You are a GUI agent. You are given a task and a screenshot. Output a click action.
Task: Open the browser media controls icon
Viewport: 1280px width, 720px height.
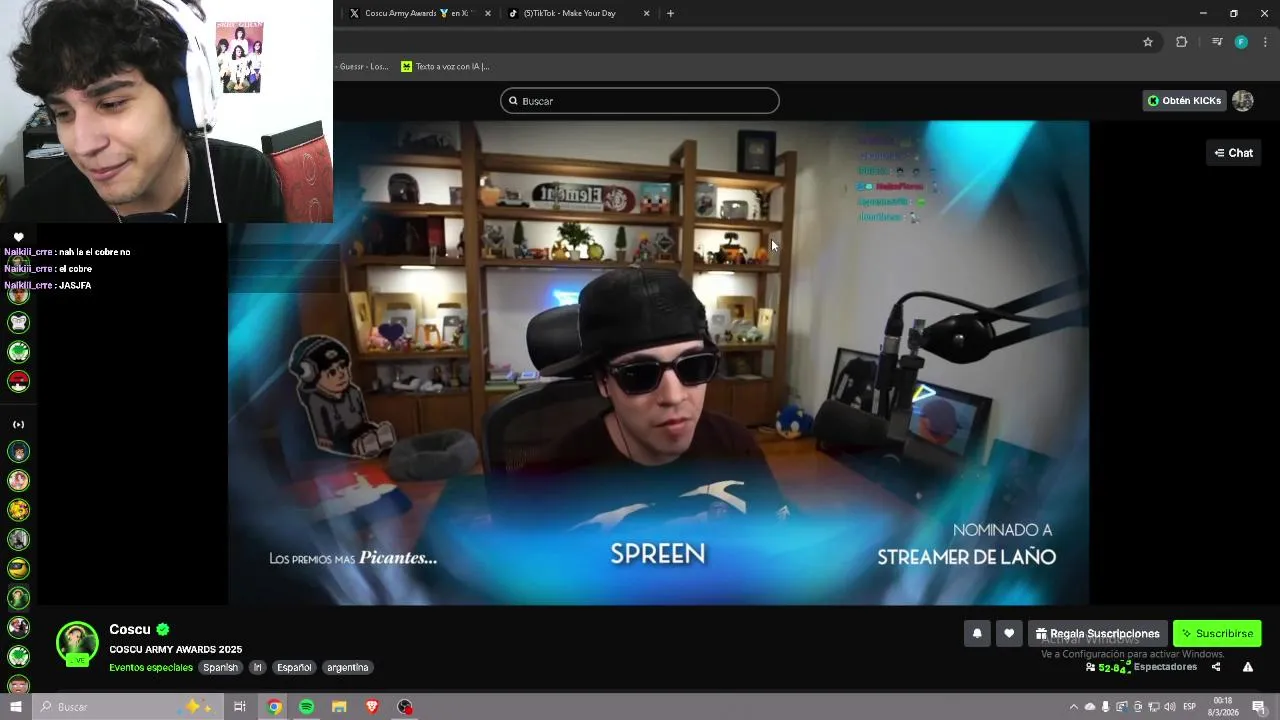point(1217,42)
